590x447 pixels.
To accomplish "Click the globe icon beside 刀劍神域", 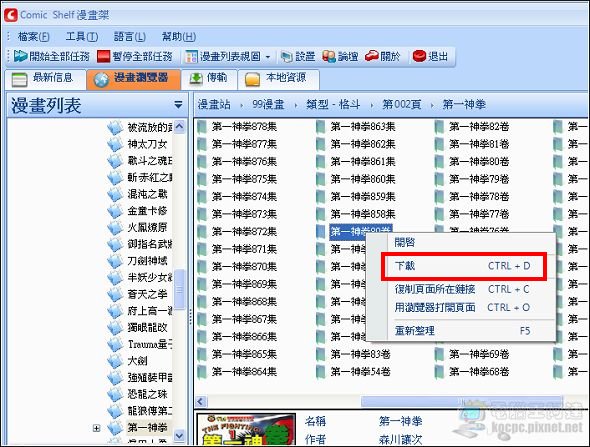I will (114, 261).
